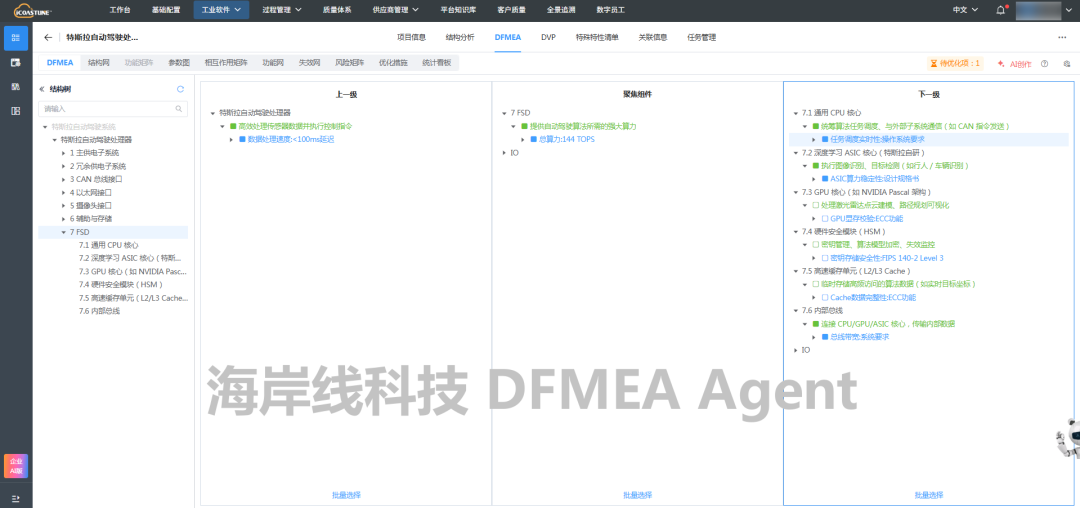Image resolution: width=1080 pixels, height=508 pixels.
Task: Toggle blue square on 数据处理速度:<100ms延迟
Action: point(242,139)
